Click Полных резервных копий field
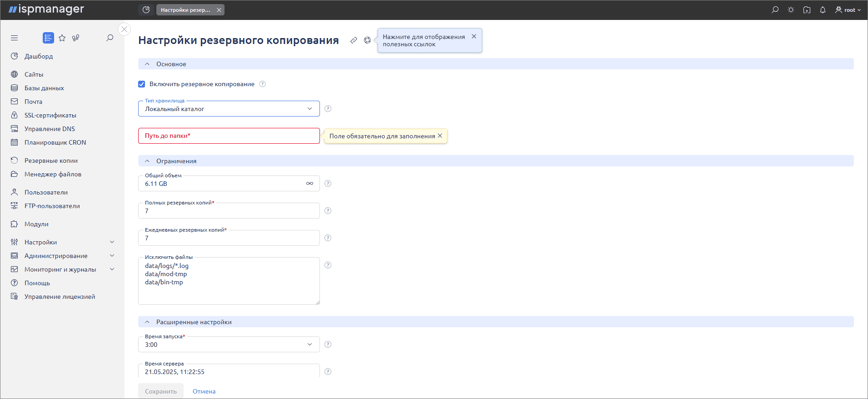Screen dimensions: 868x399 (229, 210)
